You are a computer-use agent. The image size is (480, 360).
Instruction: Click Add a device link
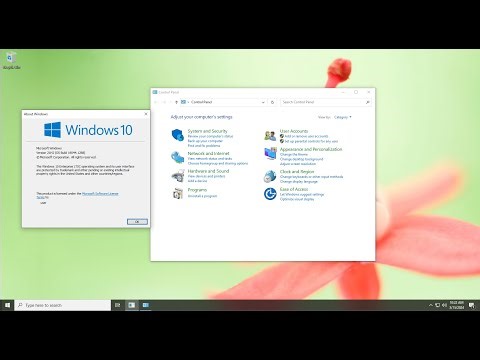(197, 181)
